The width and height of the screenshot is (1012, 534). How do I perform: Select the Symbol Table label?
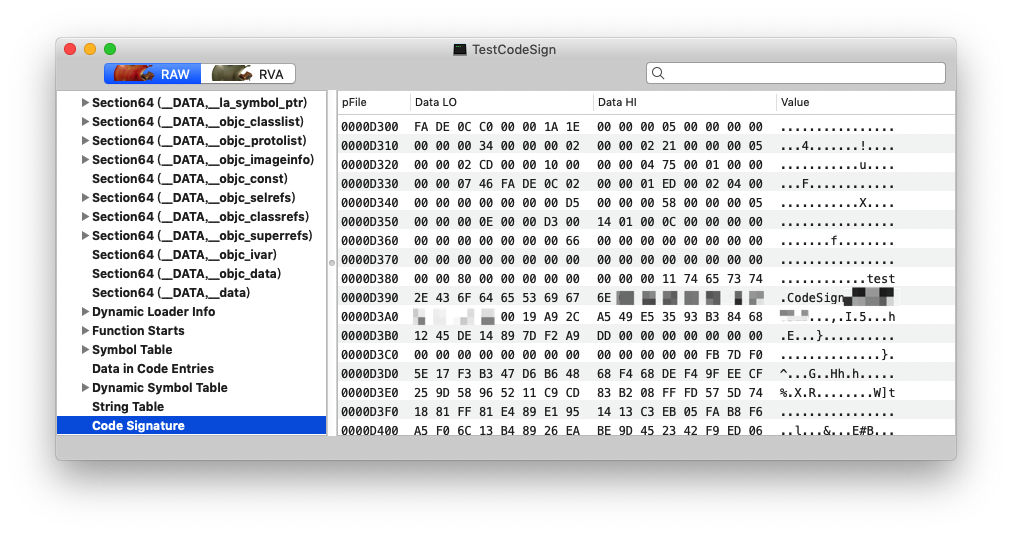point(132,349)
